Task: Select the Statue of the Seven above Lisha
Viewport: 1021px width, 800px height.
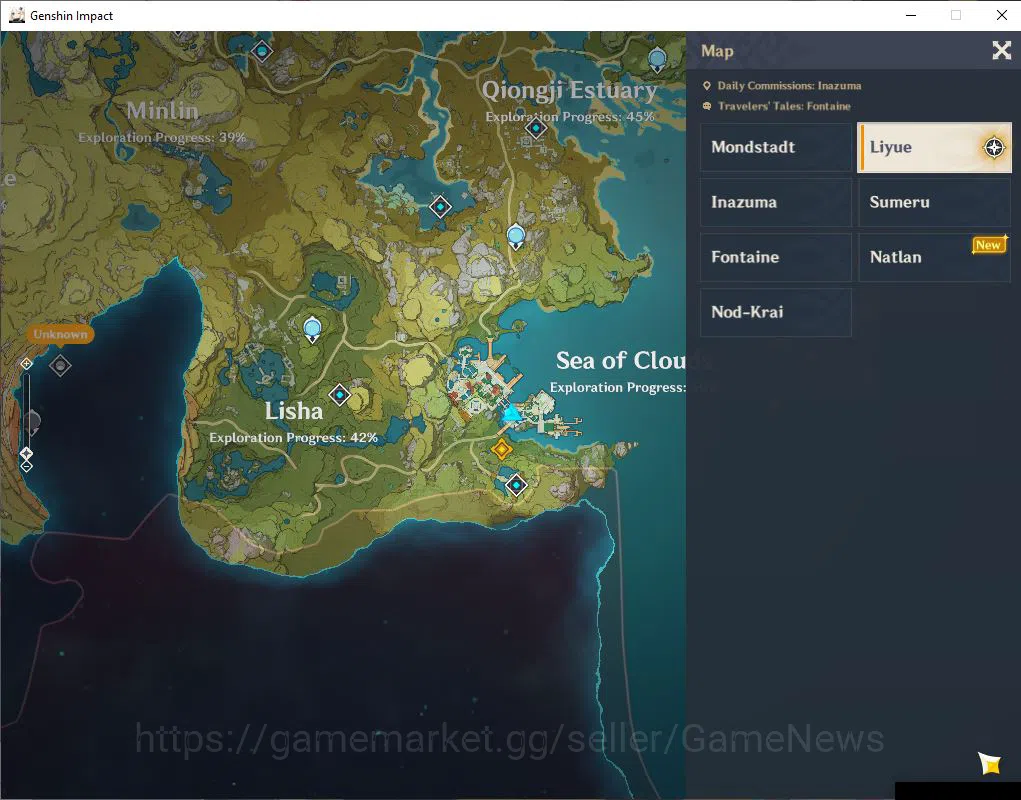Action: 313,329
